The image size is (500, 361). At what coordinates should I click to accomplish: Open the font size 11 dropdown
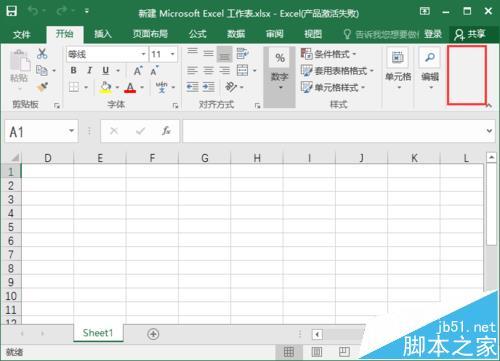click(x=172, y=54)
